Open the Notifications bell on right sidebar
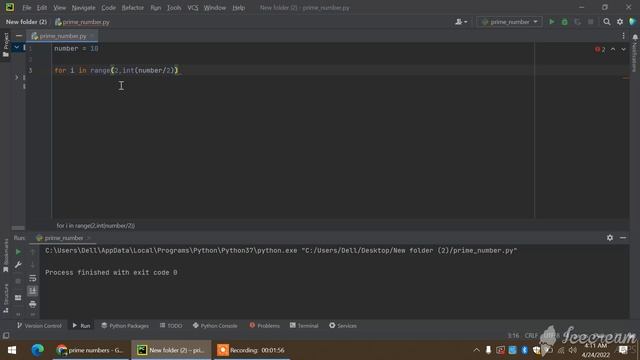Viewport: 640px width, 360px height. tap(635, 38)
